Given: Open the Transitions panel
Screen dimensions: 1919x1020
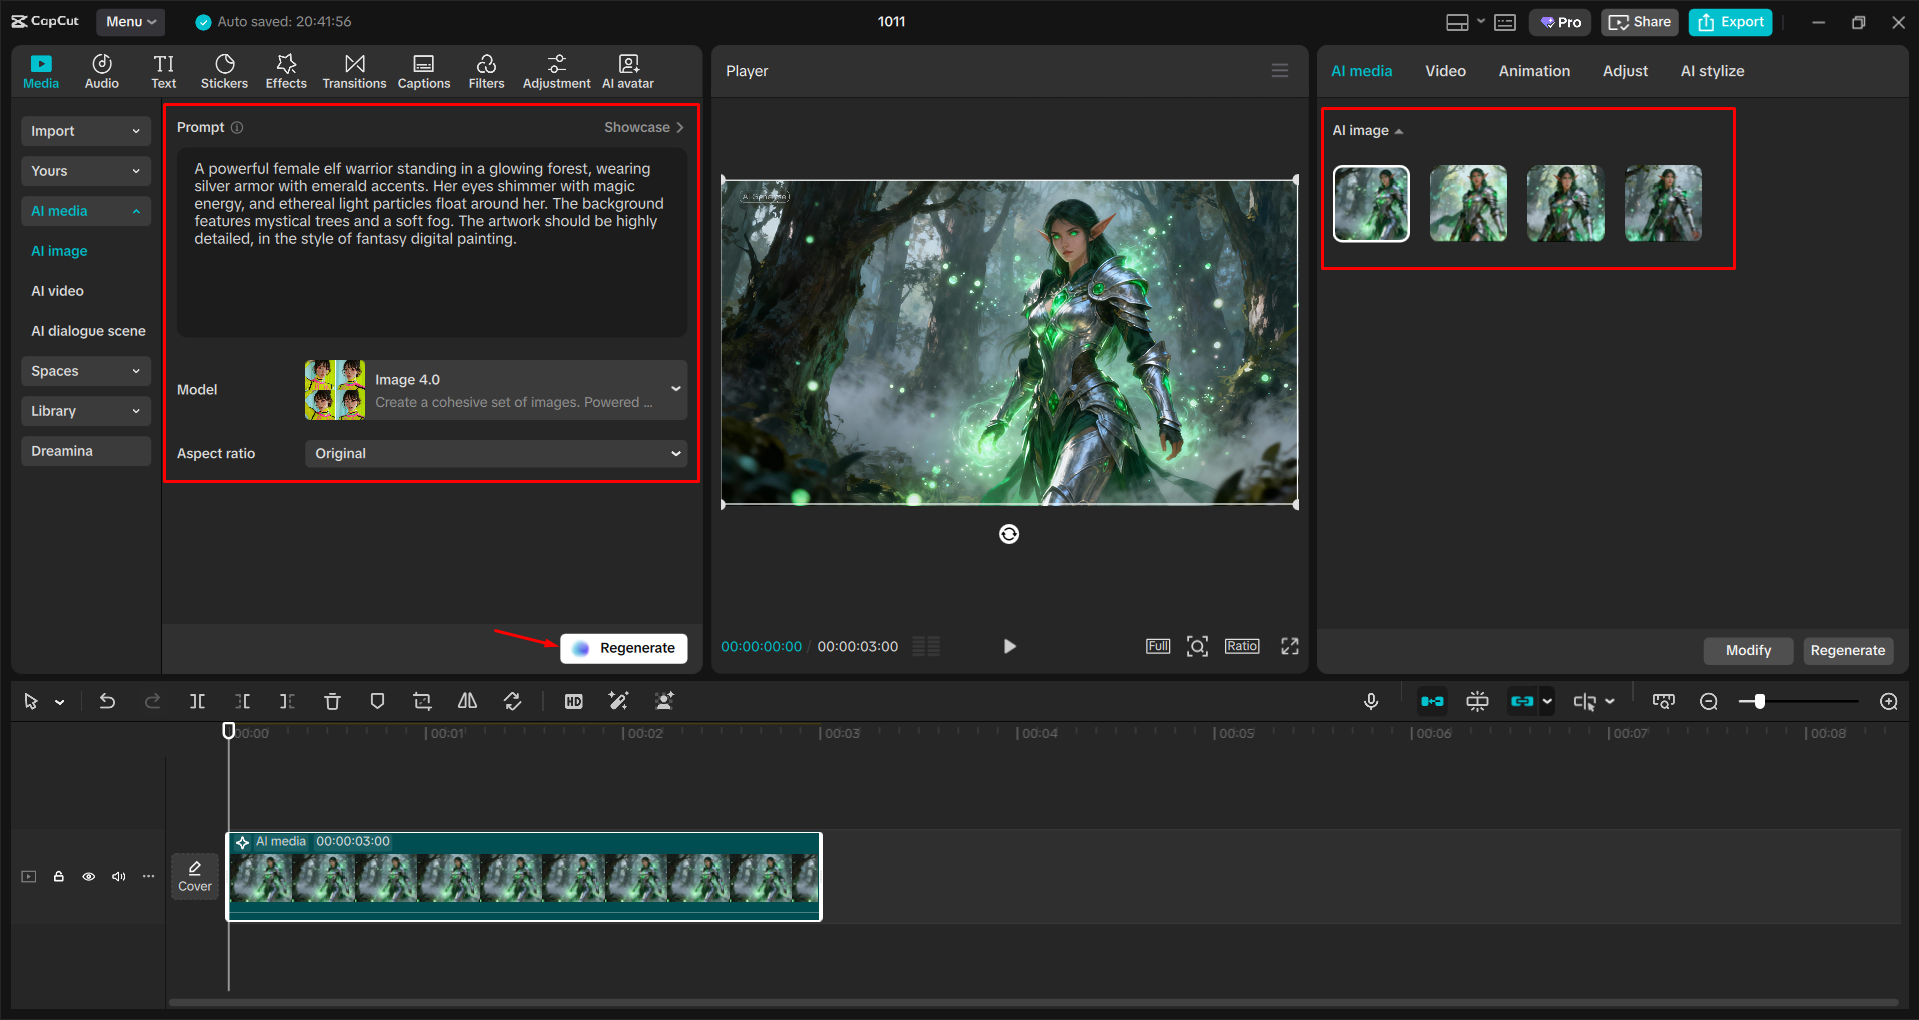Looking at the screenshot, I should (x=354, y=70).
